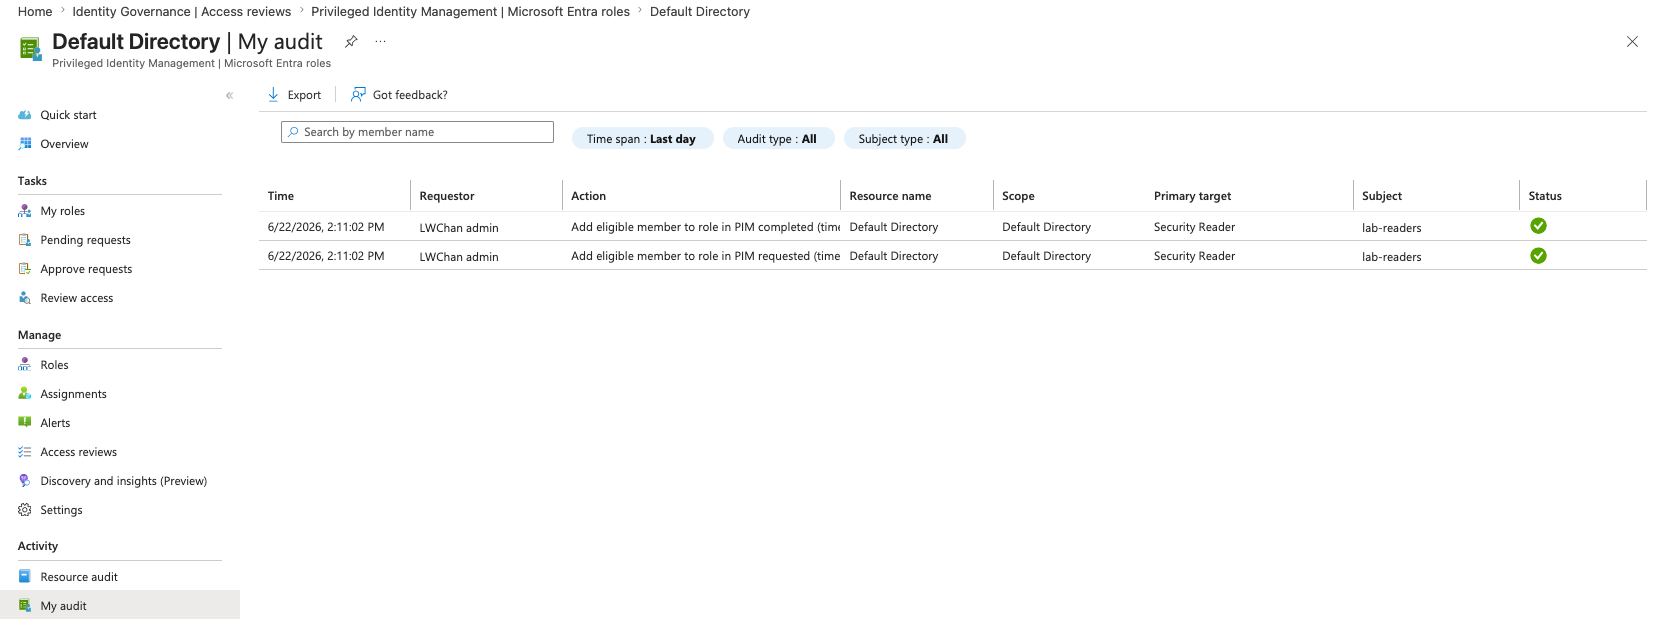Sort by the Time column header
Screen dimensions: 1665x623
[281, 196]
